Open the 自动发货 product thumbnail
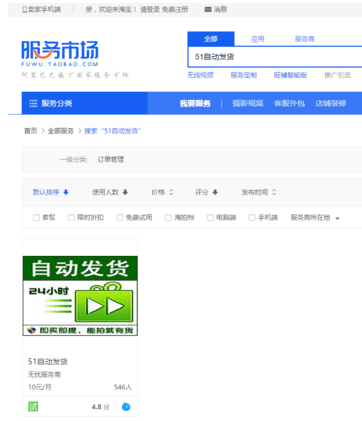This screenshot has width=362, height=421. pos(80,296)
